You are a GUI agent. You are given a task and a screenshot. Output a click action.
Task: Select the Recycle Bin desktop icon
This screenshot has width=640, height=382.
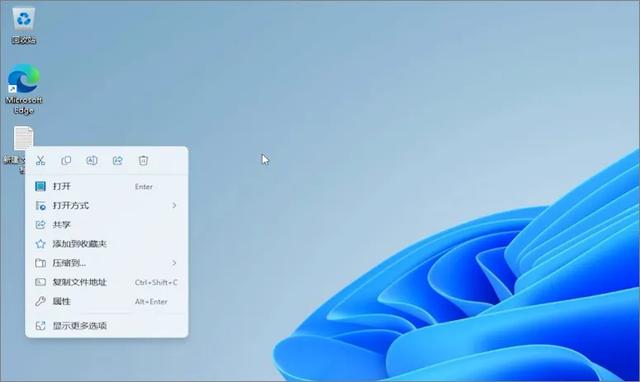[x=24, y=26]
